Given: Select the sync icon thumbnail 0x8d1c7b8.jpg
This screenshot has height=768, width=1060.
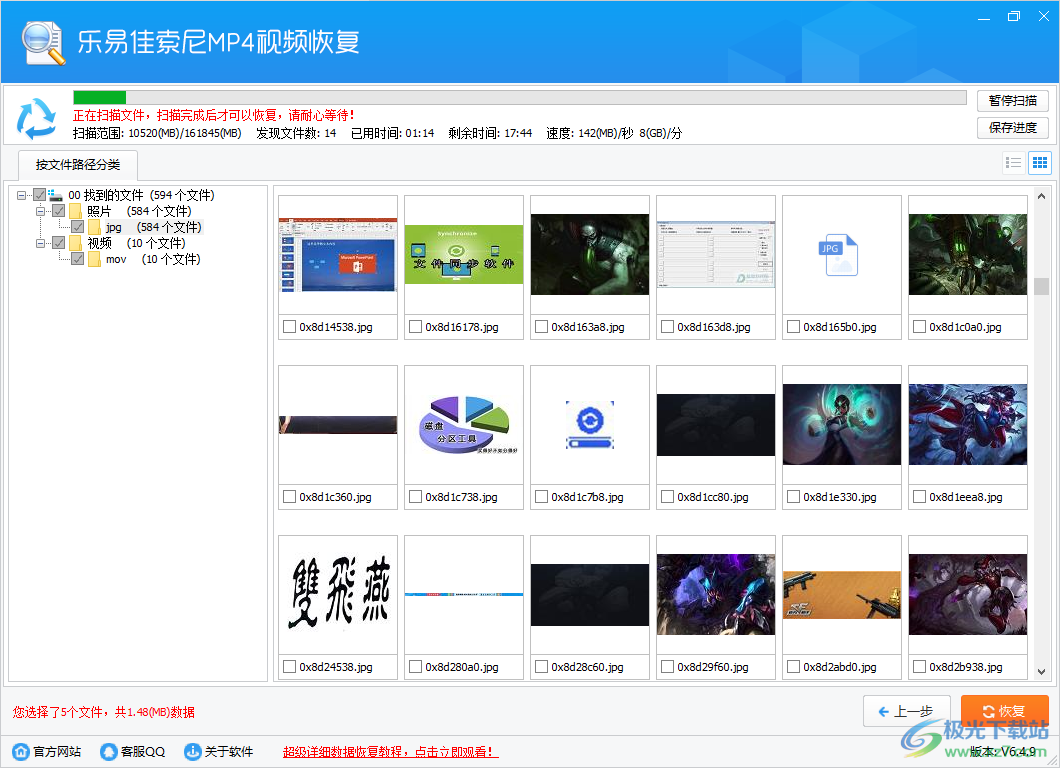Looking at the screenshot, I should point(589,425).
